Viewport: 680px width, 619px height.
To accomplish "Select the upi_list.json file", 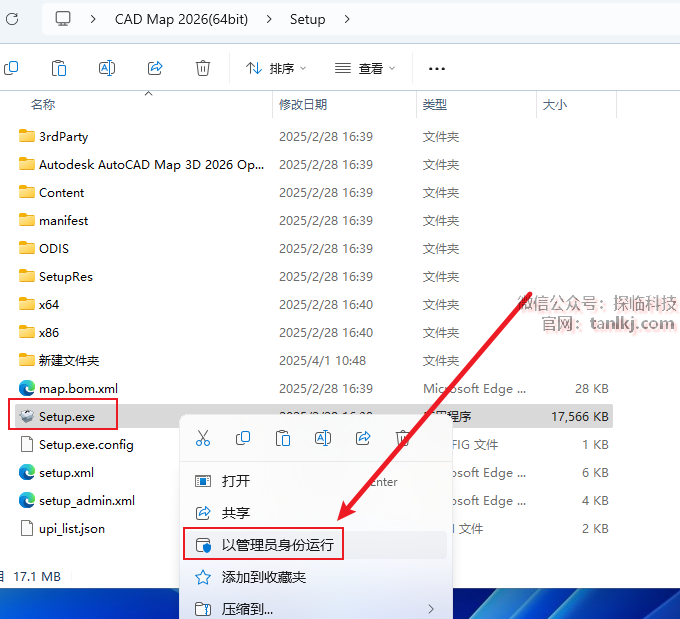I will click(x=72, y=529).
